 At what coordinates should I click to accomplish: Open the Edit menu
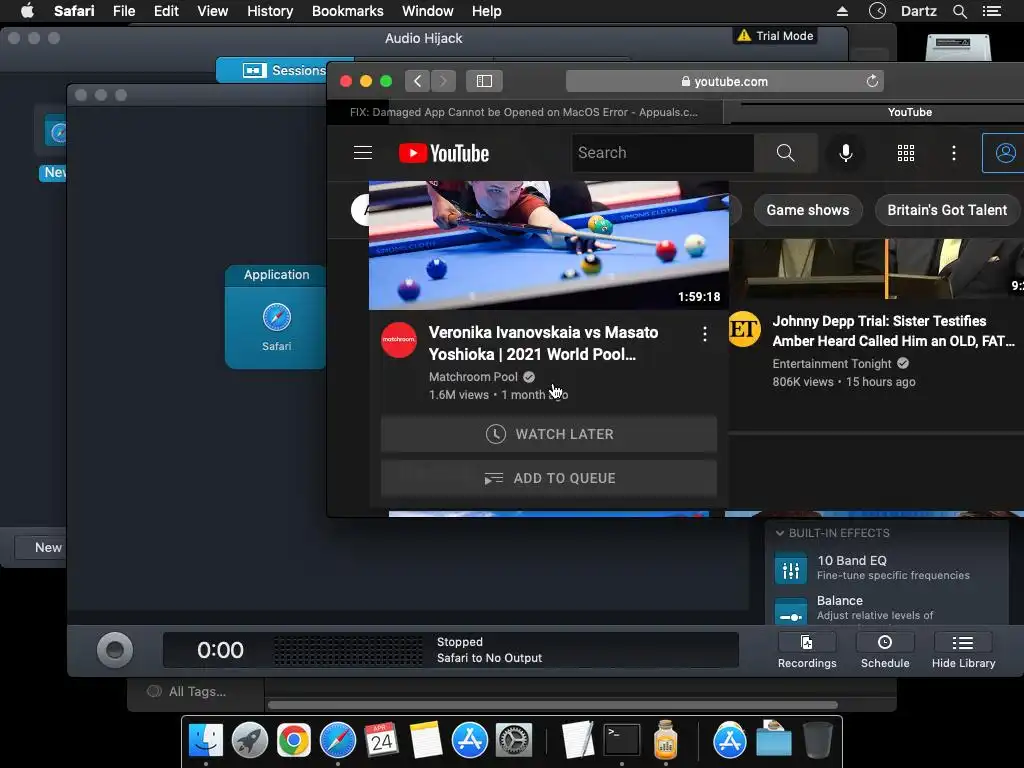click(166, 11)
